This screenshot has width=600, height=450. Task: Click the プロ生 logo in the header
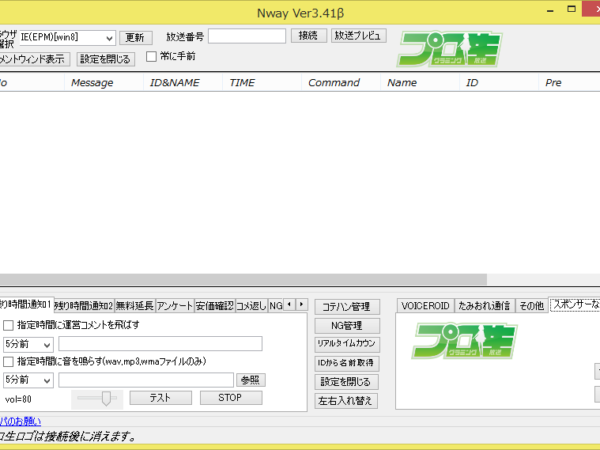[450, 49]
